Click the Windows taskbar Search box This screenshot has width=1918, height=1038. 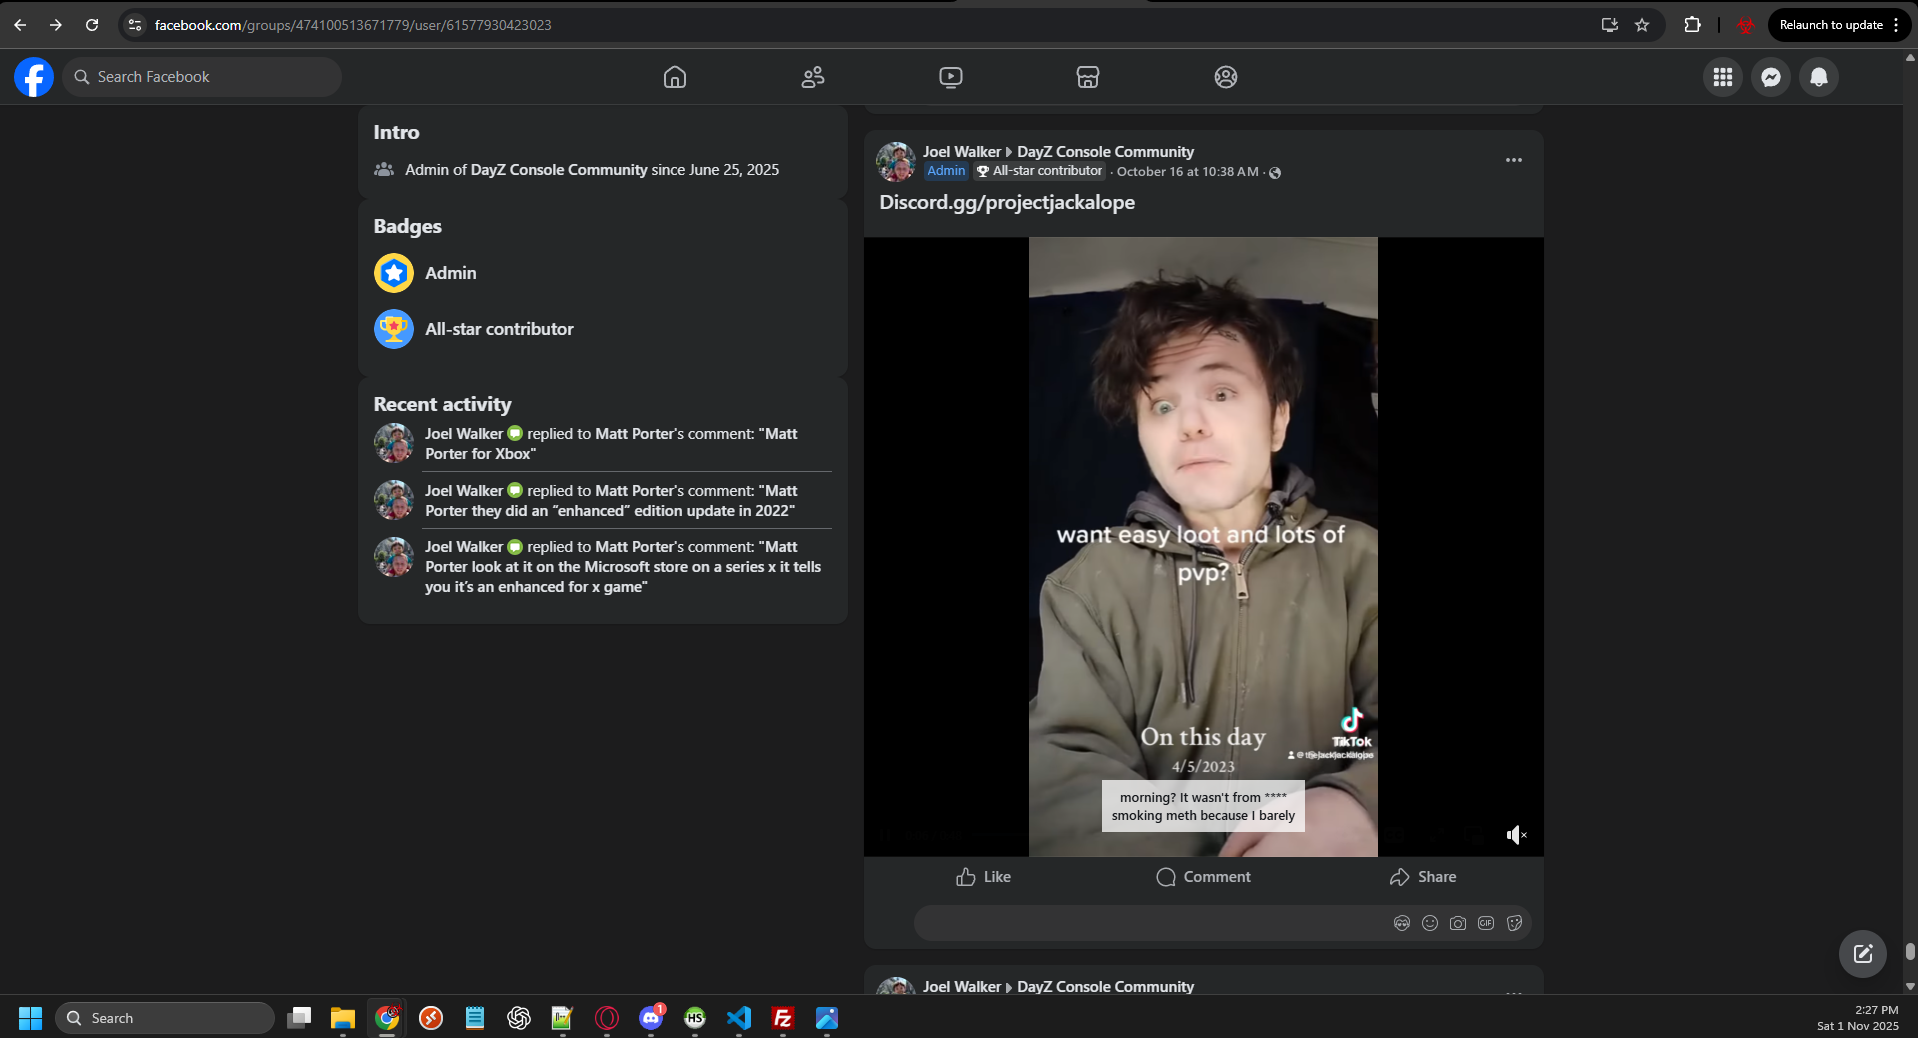[165, 1018]
